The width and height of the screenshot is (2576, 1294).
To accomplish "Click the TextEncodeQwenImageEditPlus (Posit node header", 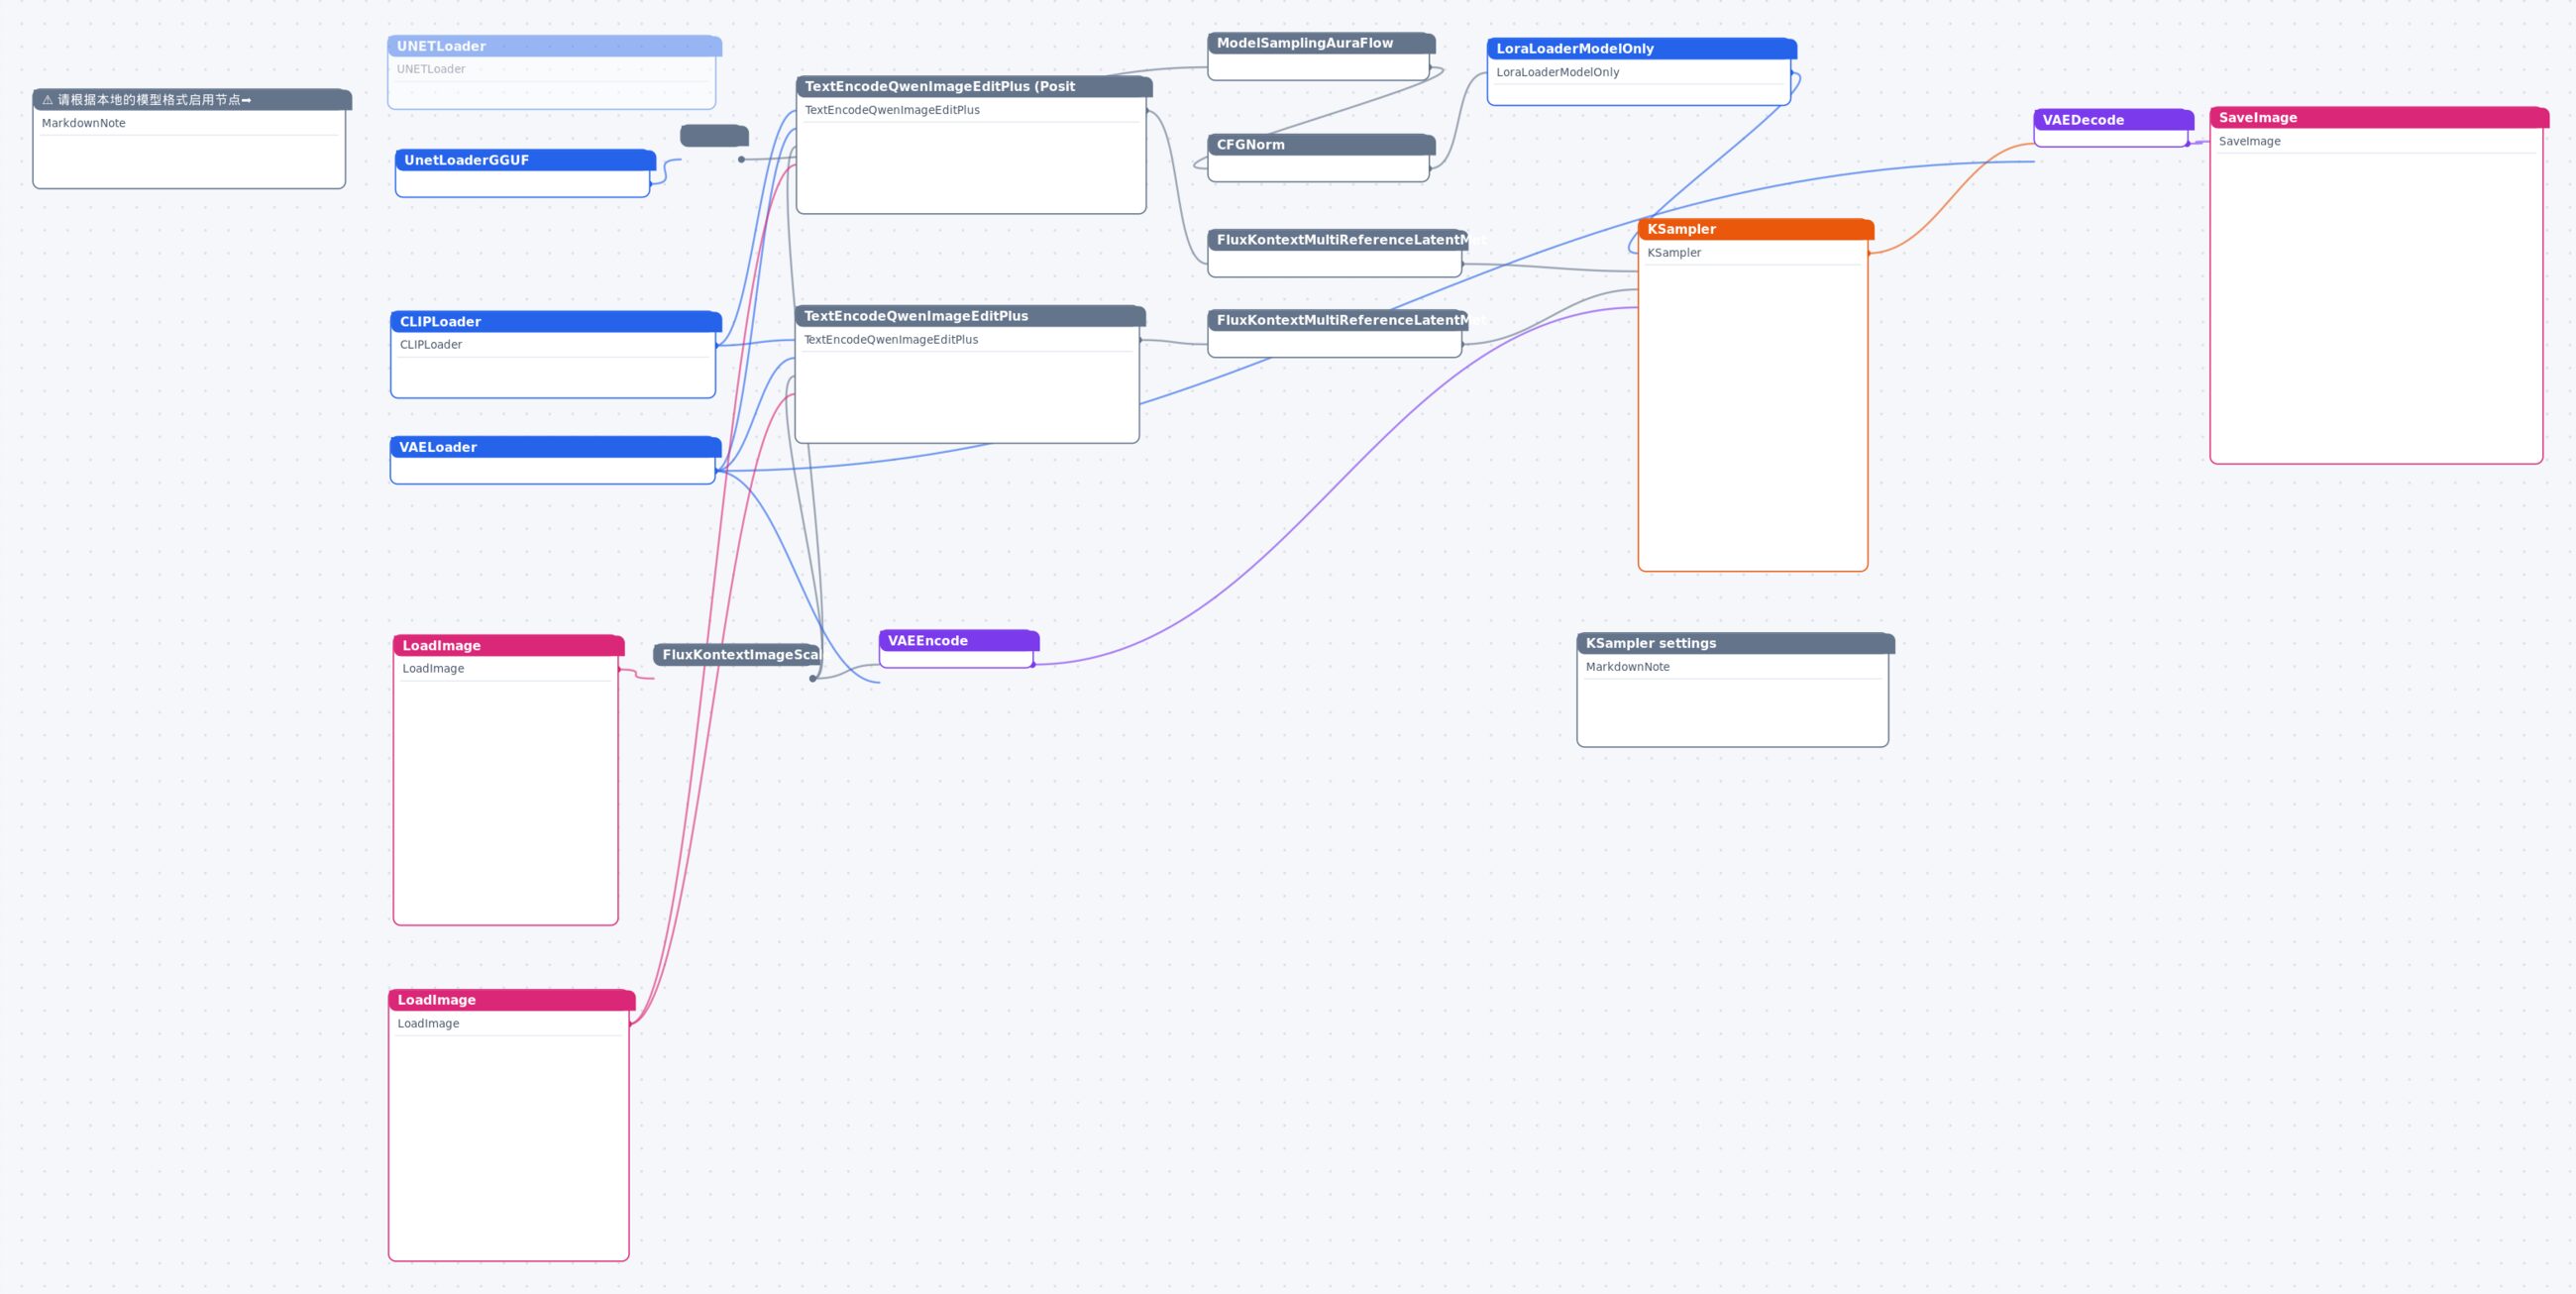I will [x=973, y=87].
